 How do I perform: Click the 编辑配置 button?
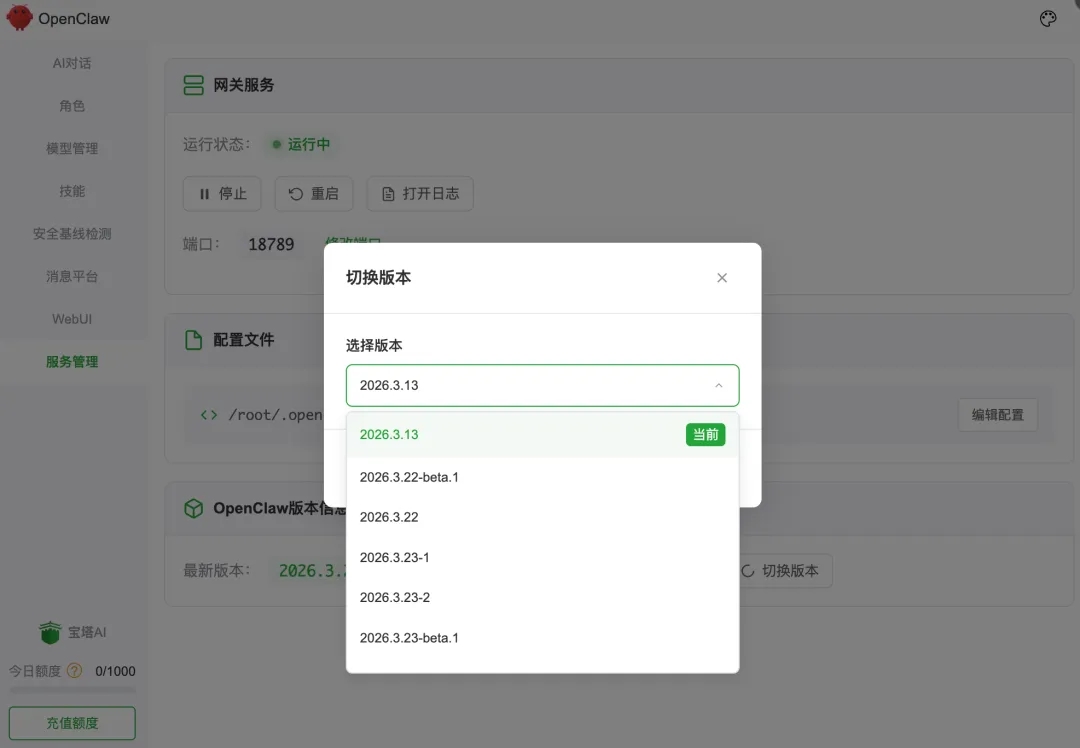pos(997,414)
